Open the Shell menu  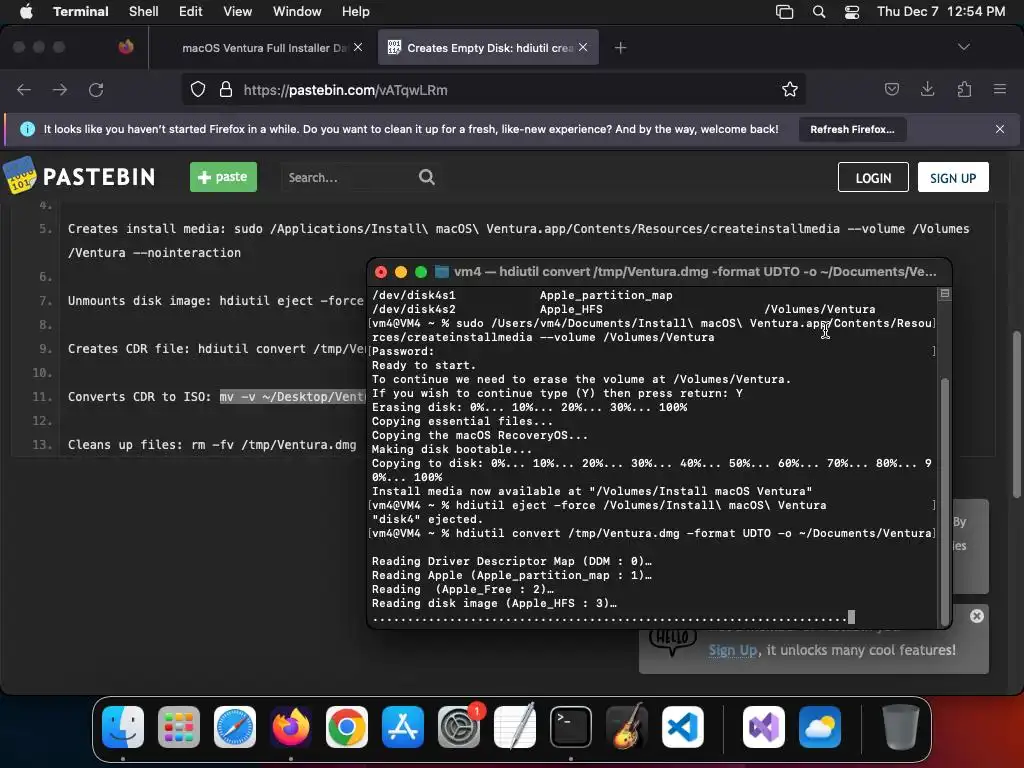[144, 11]
